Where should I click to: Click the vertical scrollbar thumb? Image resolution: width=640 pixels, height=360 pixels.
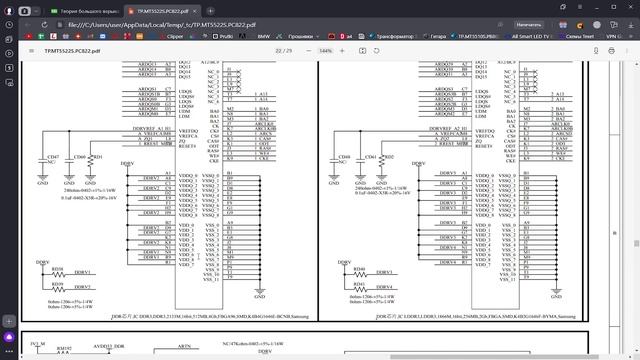coord(636,243)
